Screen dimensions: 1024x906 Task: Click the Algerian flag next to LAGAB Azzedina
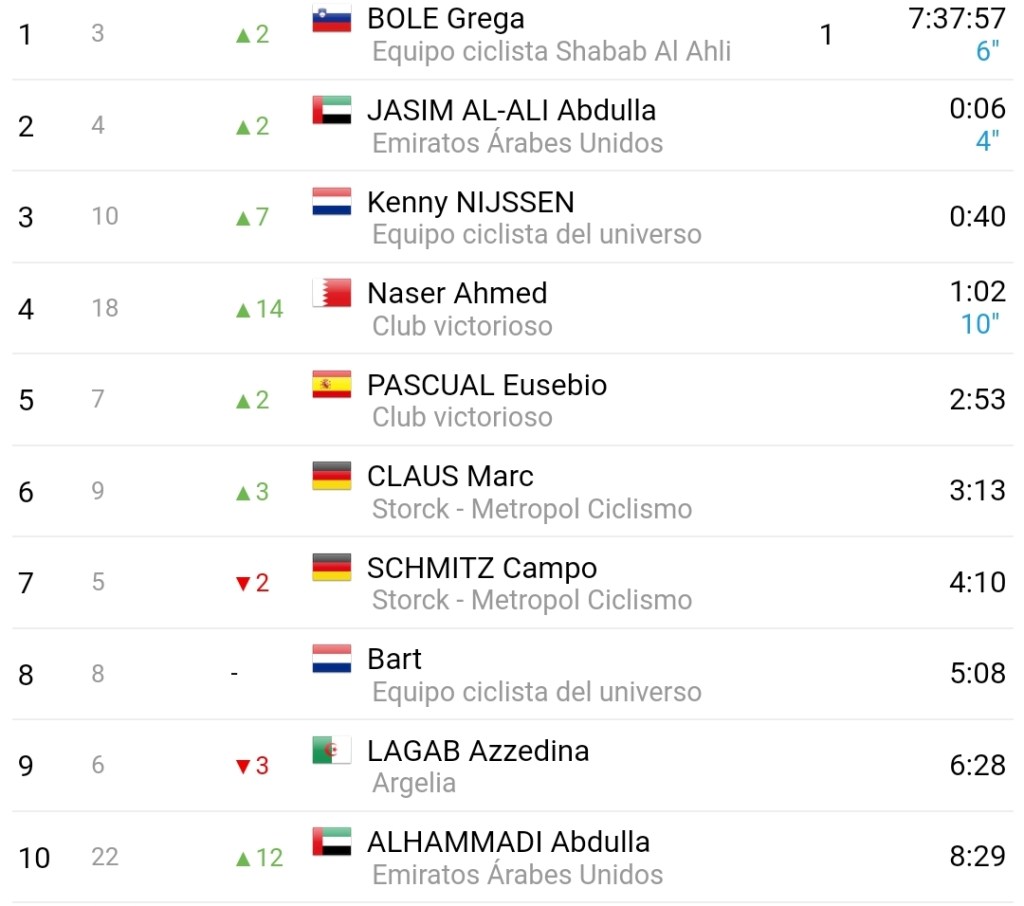[331, 750]
